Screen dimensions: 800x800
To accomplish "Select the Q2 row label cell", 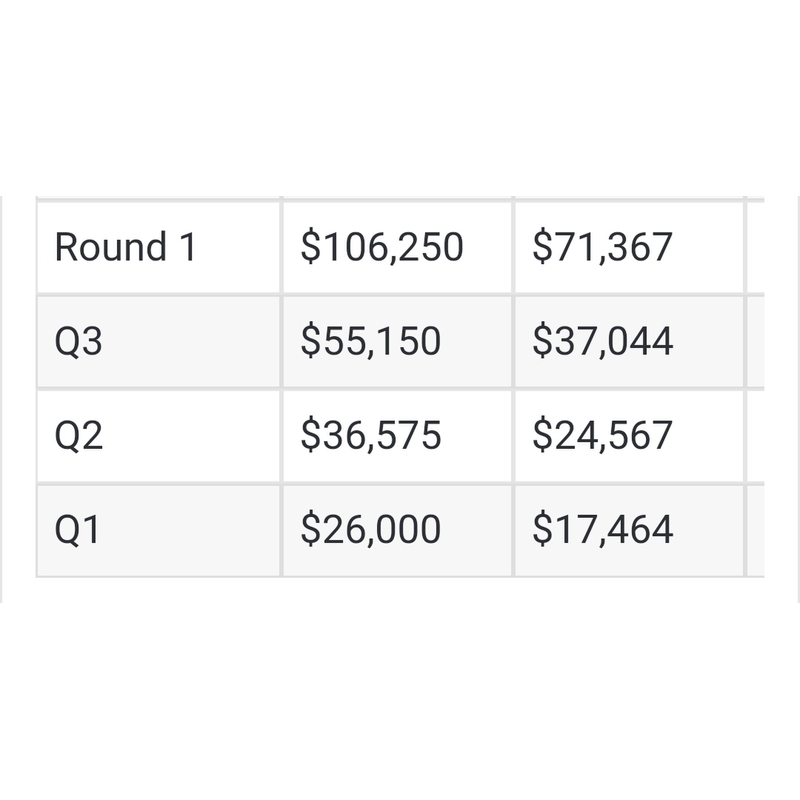I will pyautogui.click(x=158, y=435).
